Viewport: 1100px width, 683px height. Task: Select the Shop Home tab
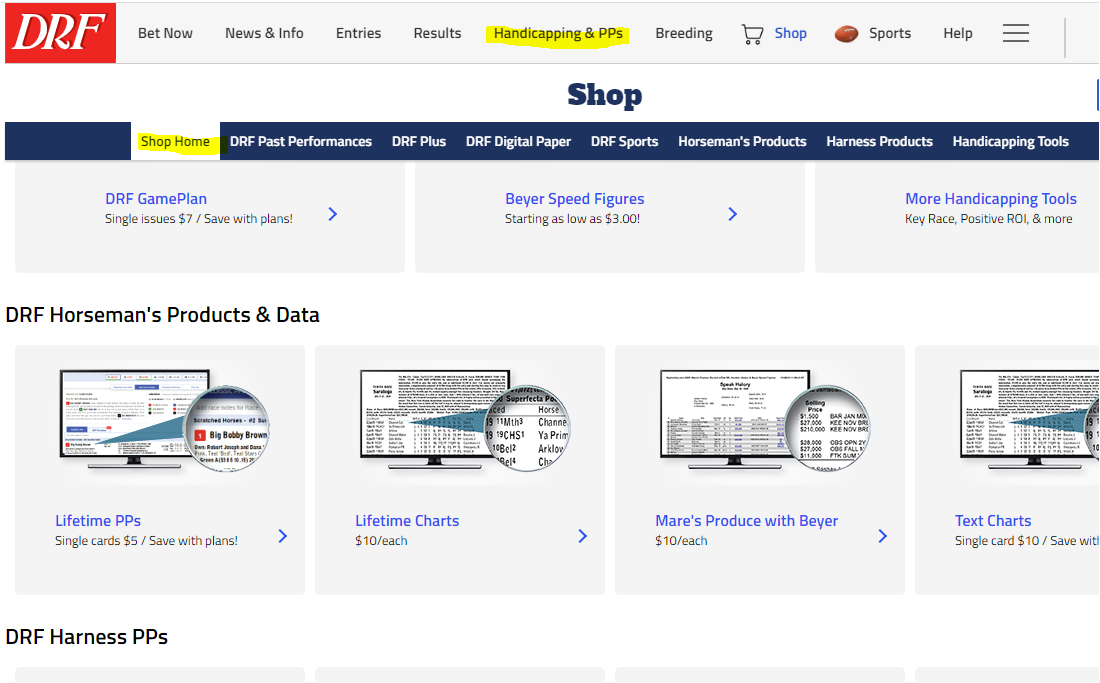(x=175, y=142)
